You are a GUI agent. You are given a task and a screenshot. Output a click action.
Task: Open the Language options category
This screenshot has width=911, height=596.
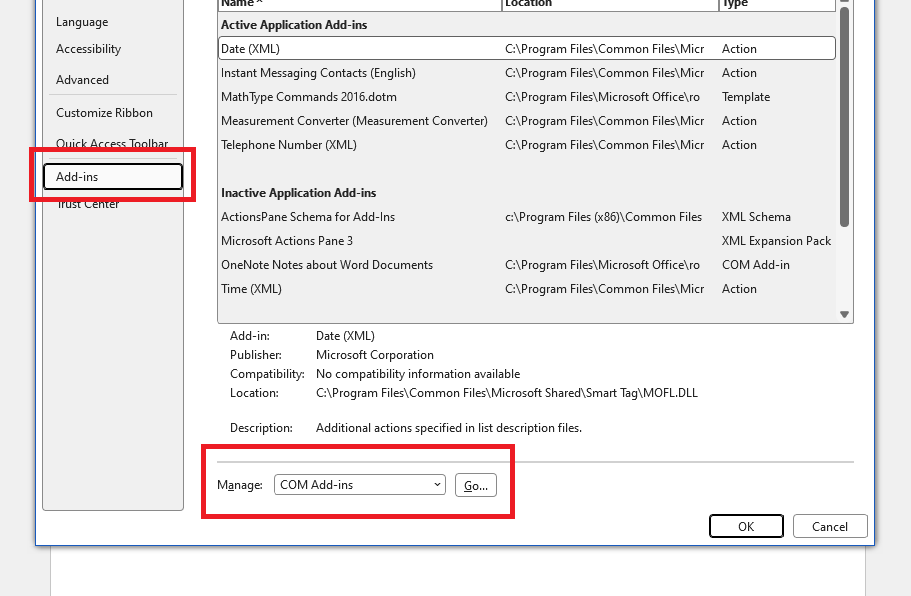click(x=82, y=22)
